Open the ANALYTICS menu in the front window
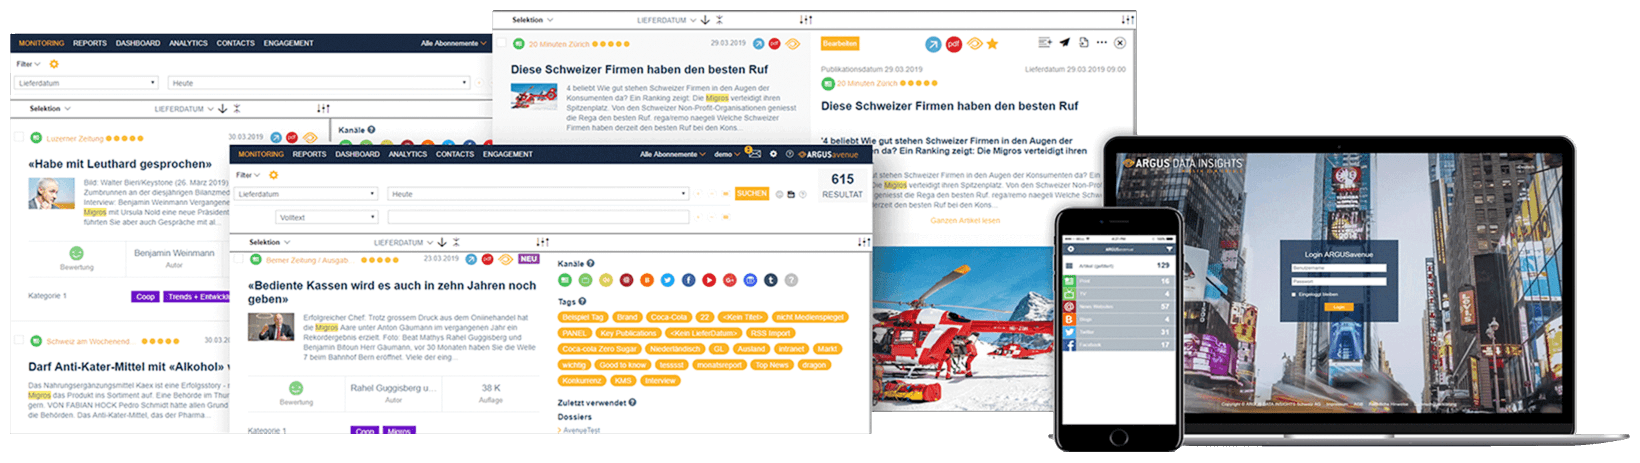Screen dimensions: 1640x463 (x=408, y=154)
